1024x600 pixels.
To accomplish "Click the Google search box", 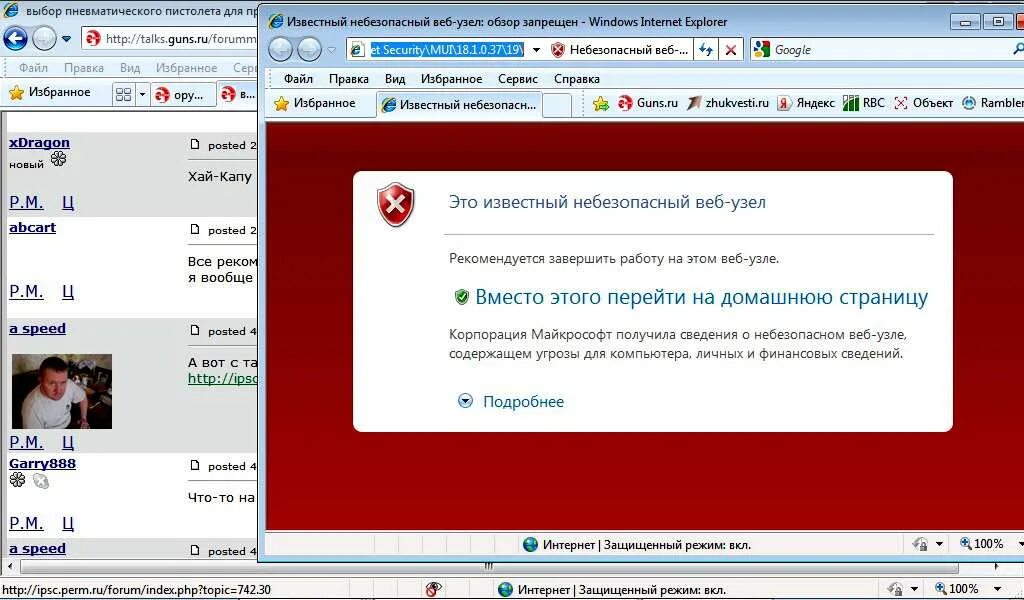I will 888,50.
